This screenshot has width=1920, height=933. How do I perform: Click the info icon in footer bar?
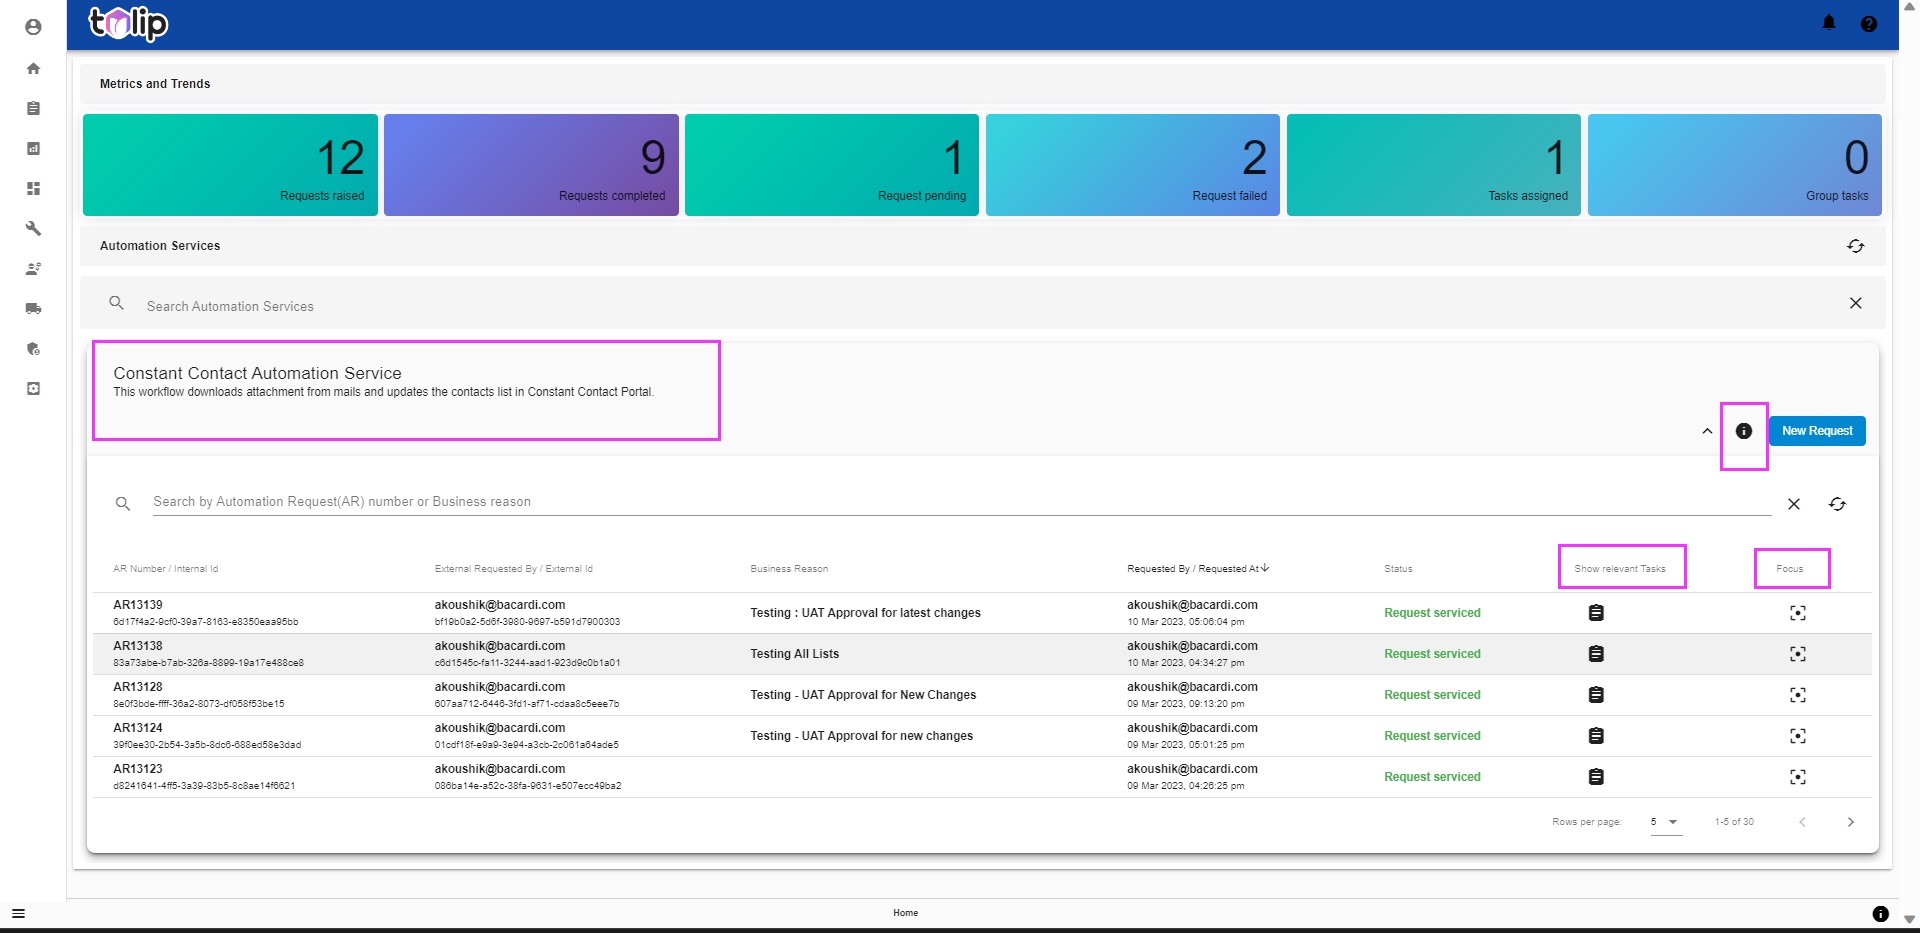1880,914
